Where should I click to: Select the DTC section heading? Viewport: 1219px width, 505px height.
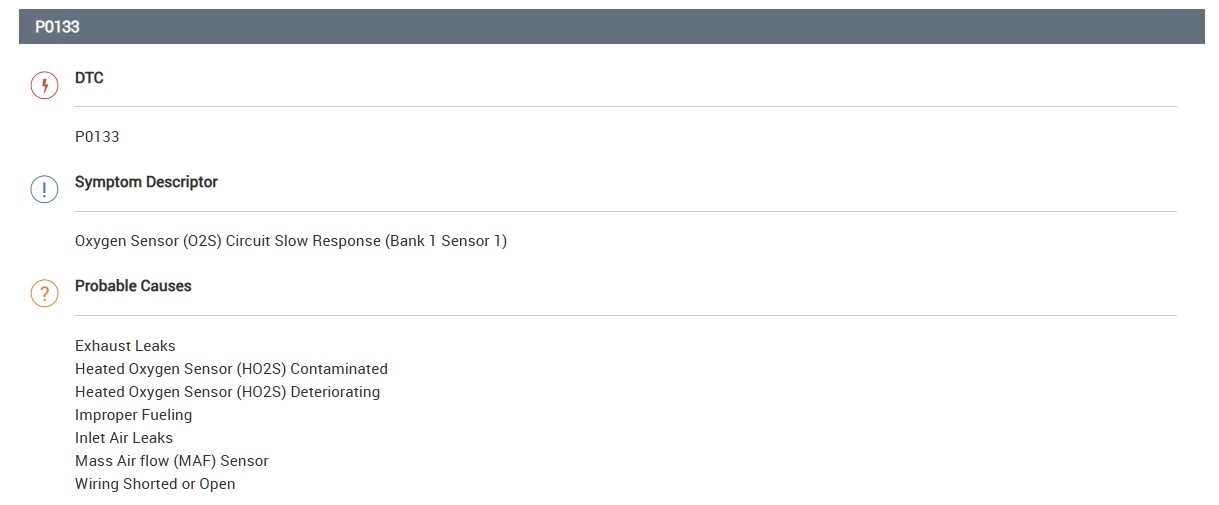point(89,78)
